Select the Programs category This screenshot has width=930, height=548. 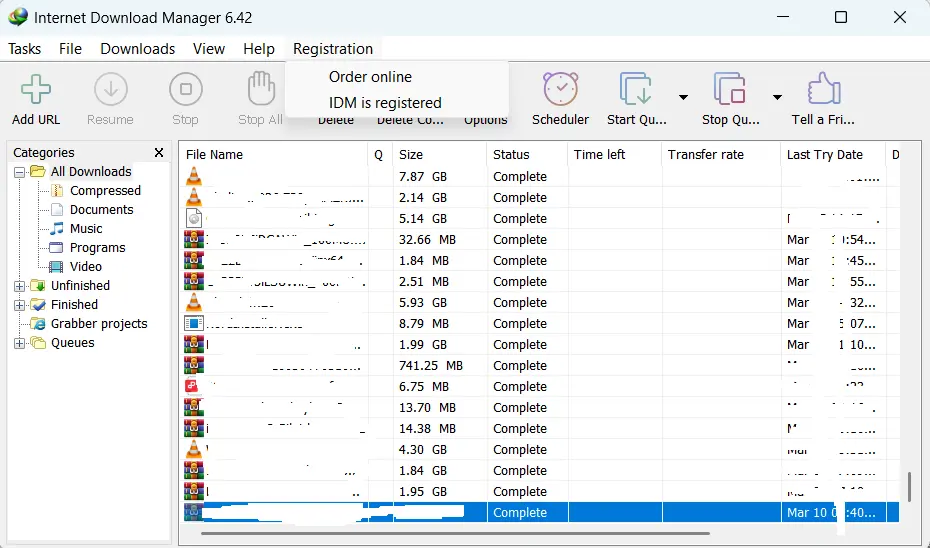(97, 247)
